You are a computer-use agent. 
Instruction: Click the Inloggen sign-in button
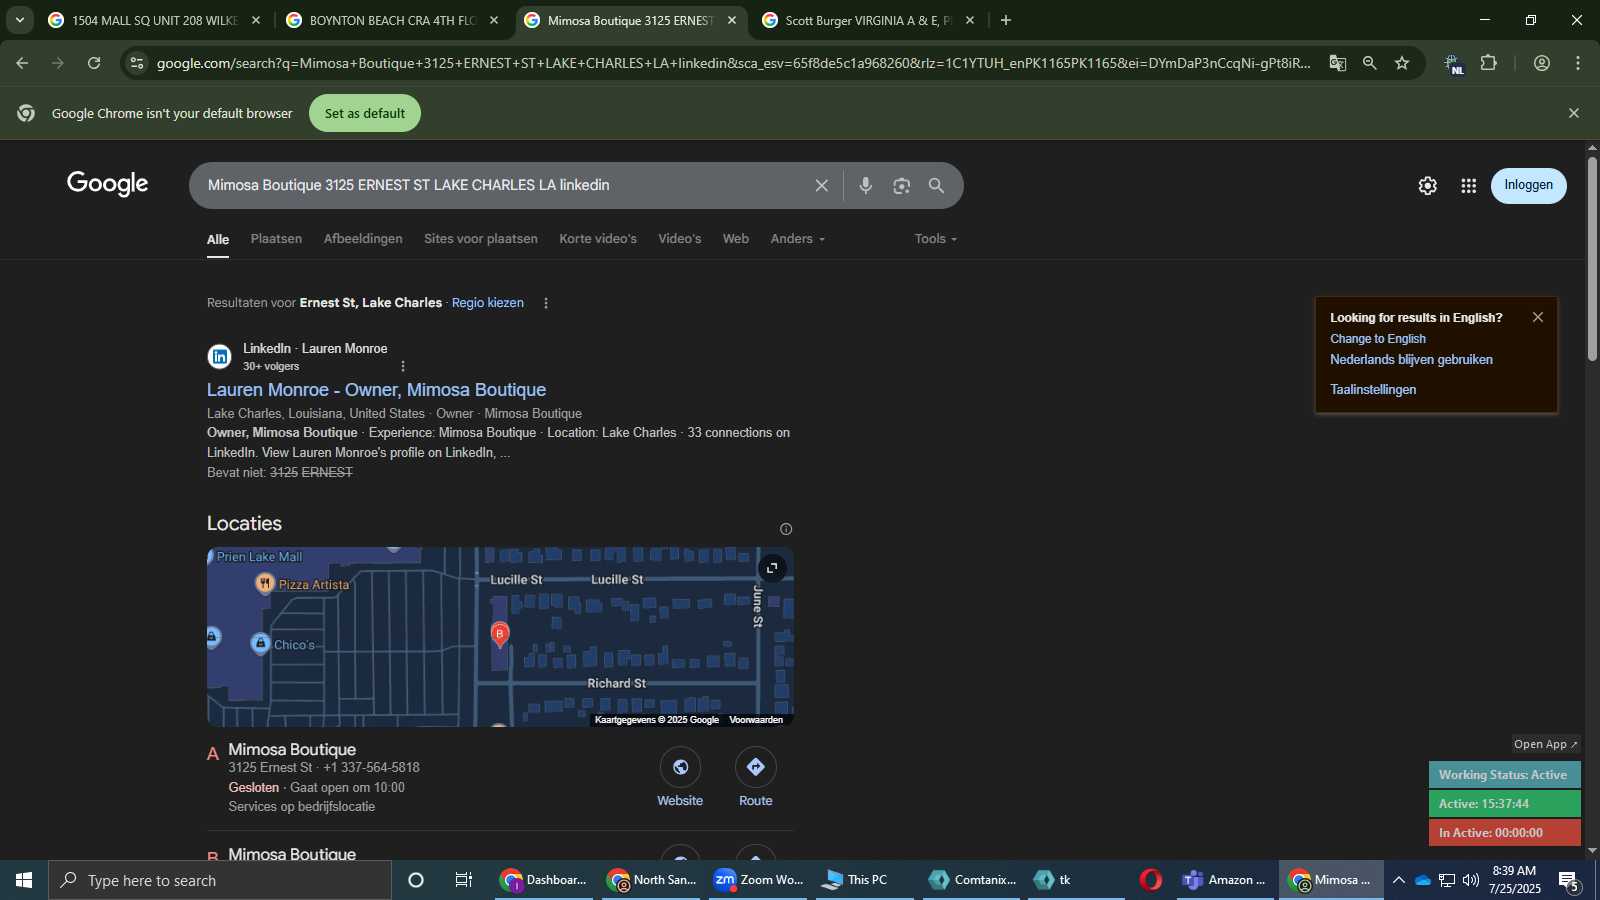click(x=1529, y=185)
